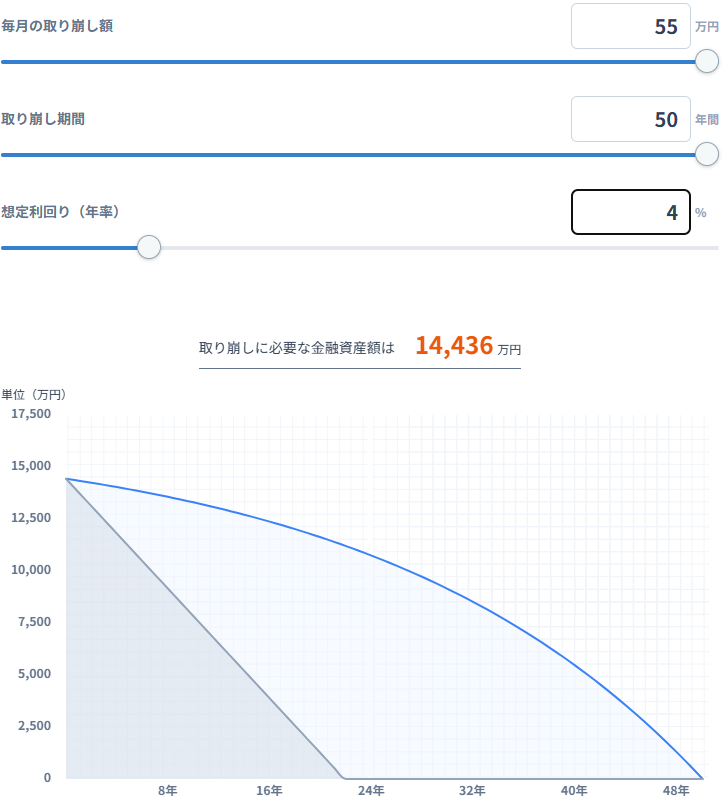Click the 8年 x-axis label
The image size is (724, 809).
[167, 791]
